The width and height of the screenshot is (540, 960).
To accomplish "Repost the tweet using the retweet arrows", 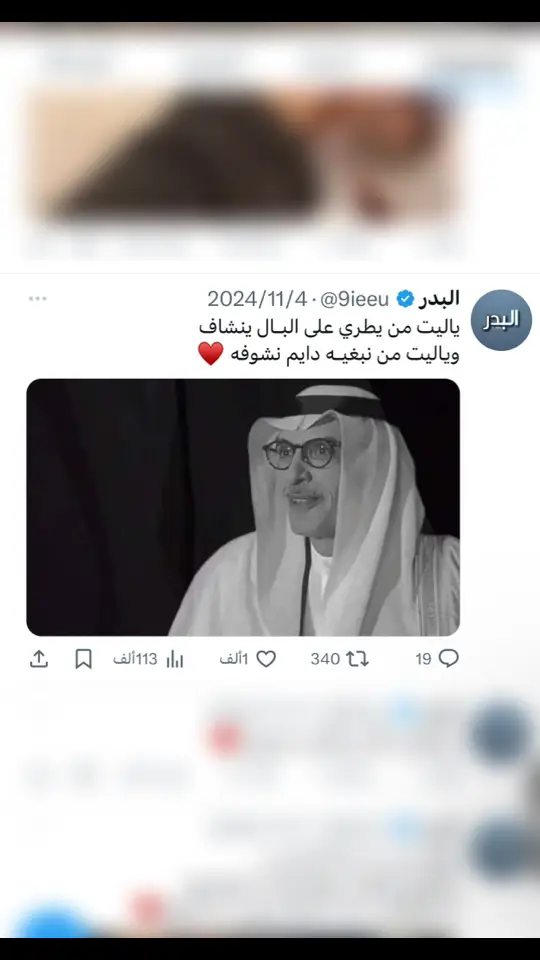I will point(357,659).
